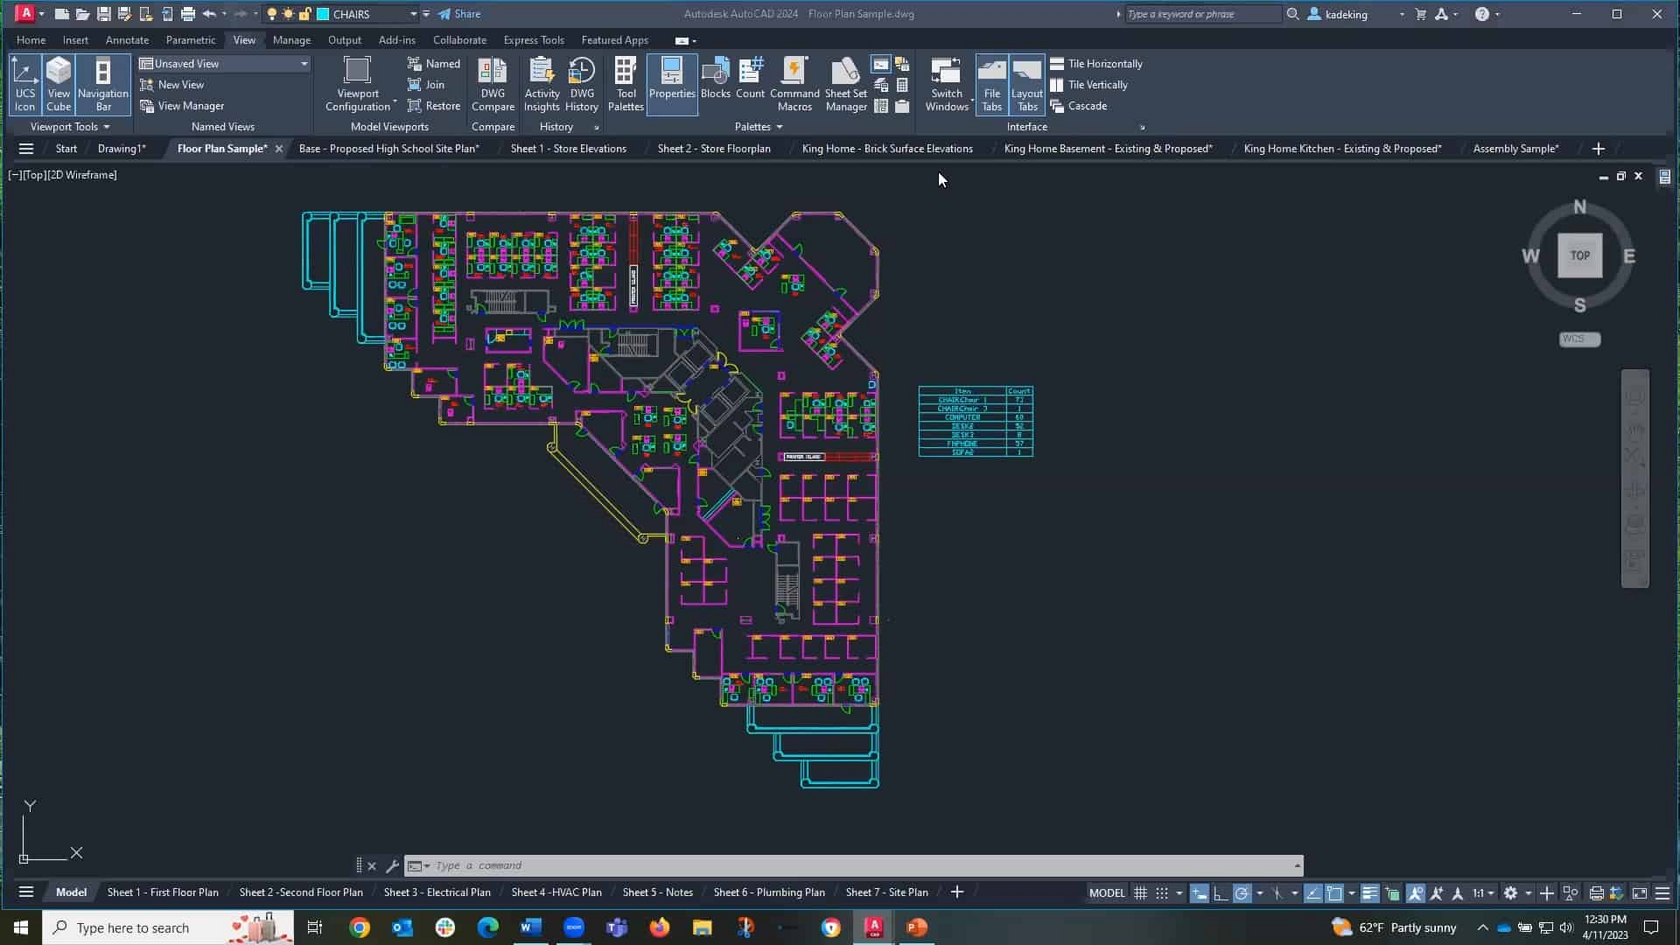Image resolution: width=1680 pixels, height=945 pixels.
Task: Click the Share button
Action: 459,14
